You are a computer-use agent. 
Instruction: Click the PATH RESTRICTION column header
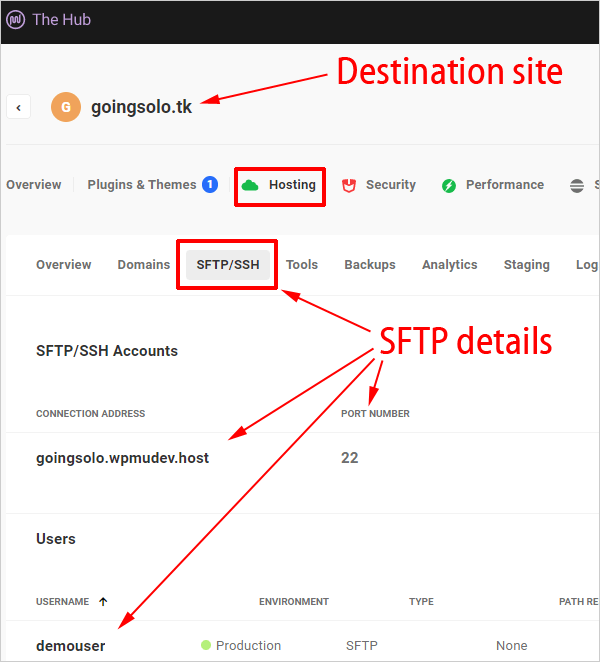(579, 602)
